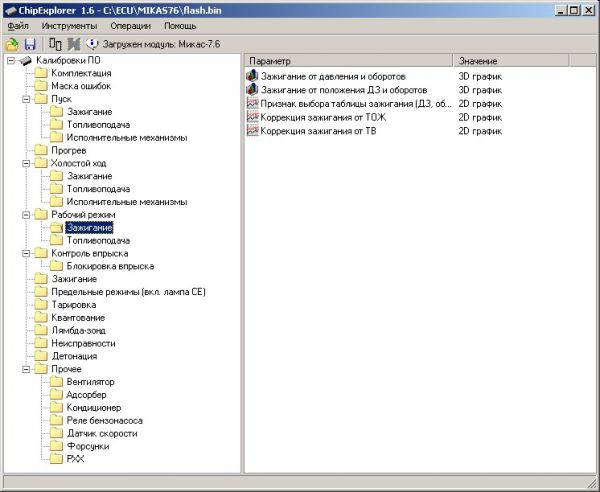Click 3D chart icon for Зажигание от давления и оборотов
The image size is (600, 492).
[x=253, y=76]
